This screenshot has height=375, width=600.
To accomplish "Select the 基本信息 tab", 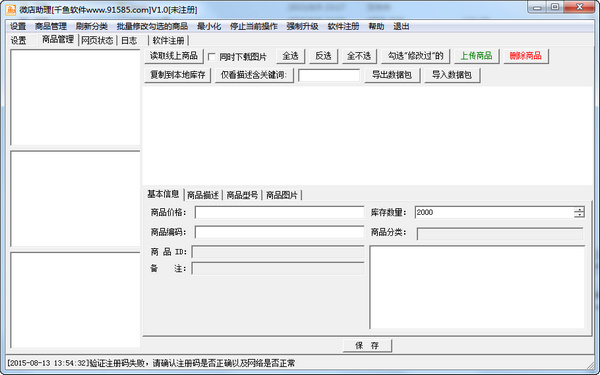I will (x=163, y=194).
